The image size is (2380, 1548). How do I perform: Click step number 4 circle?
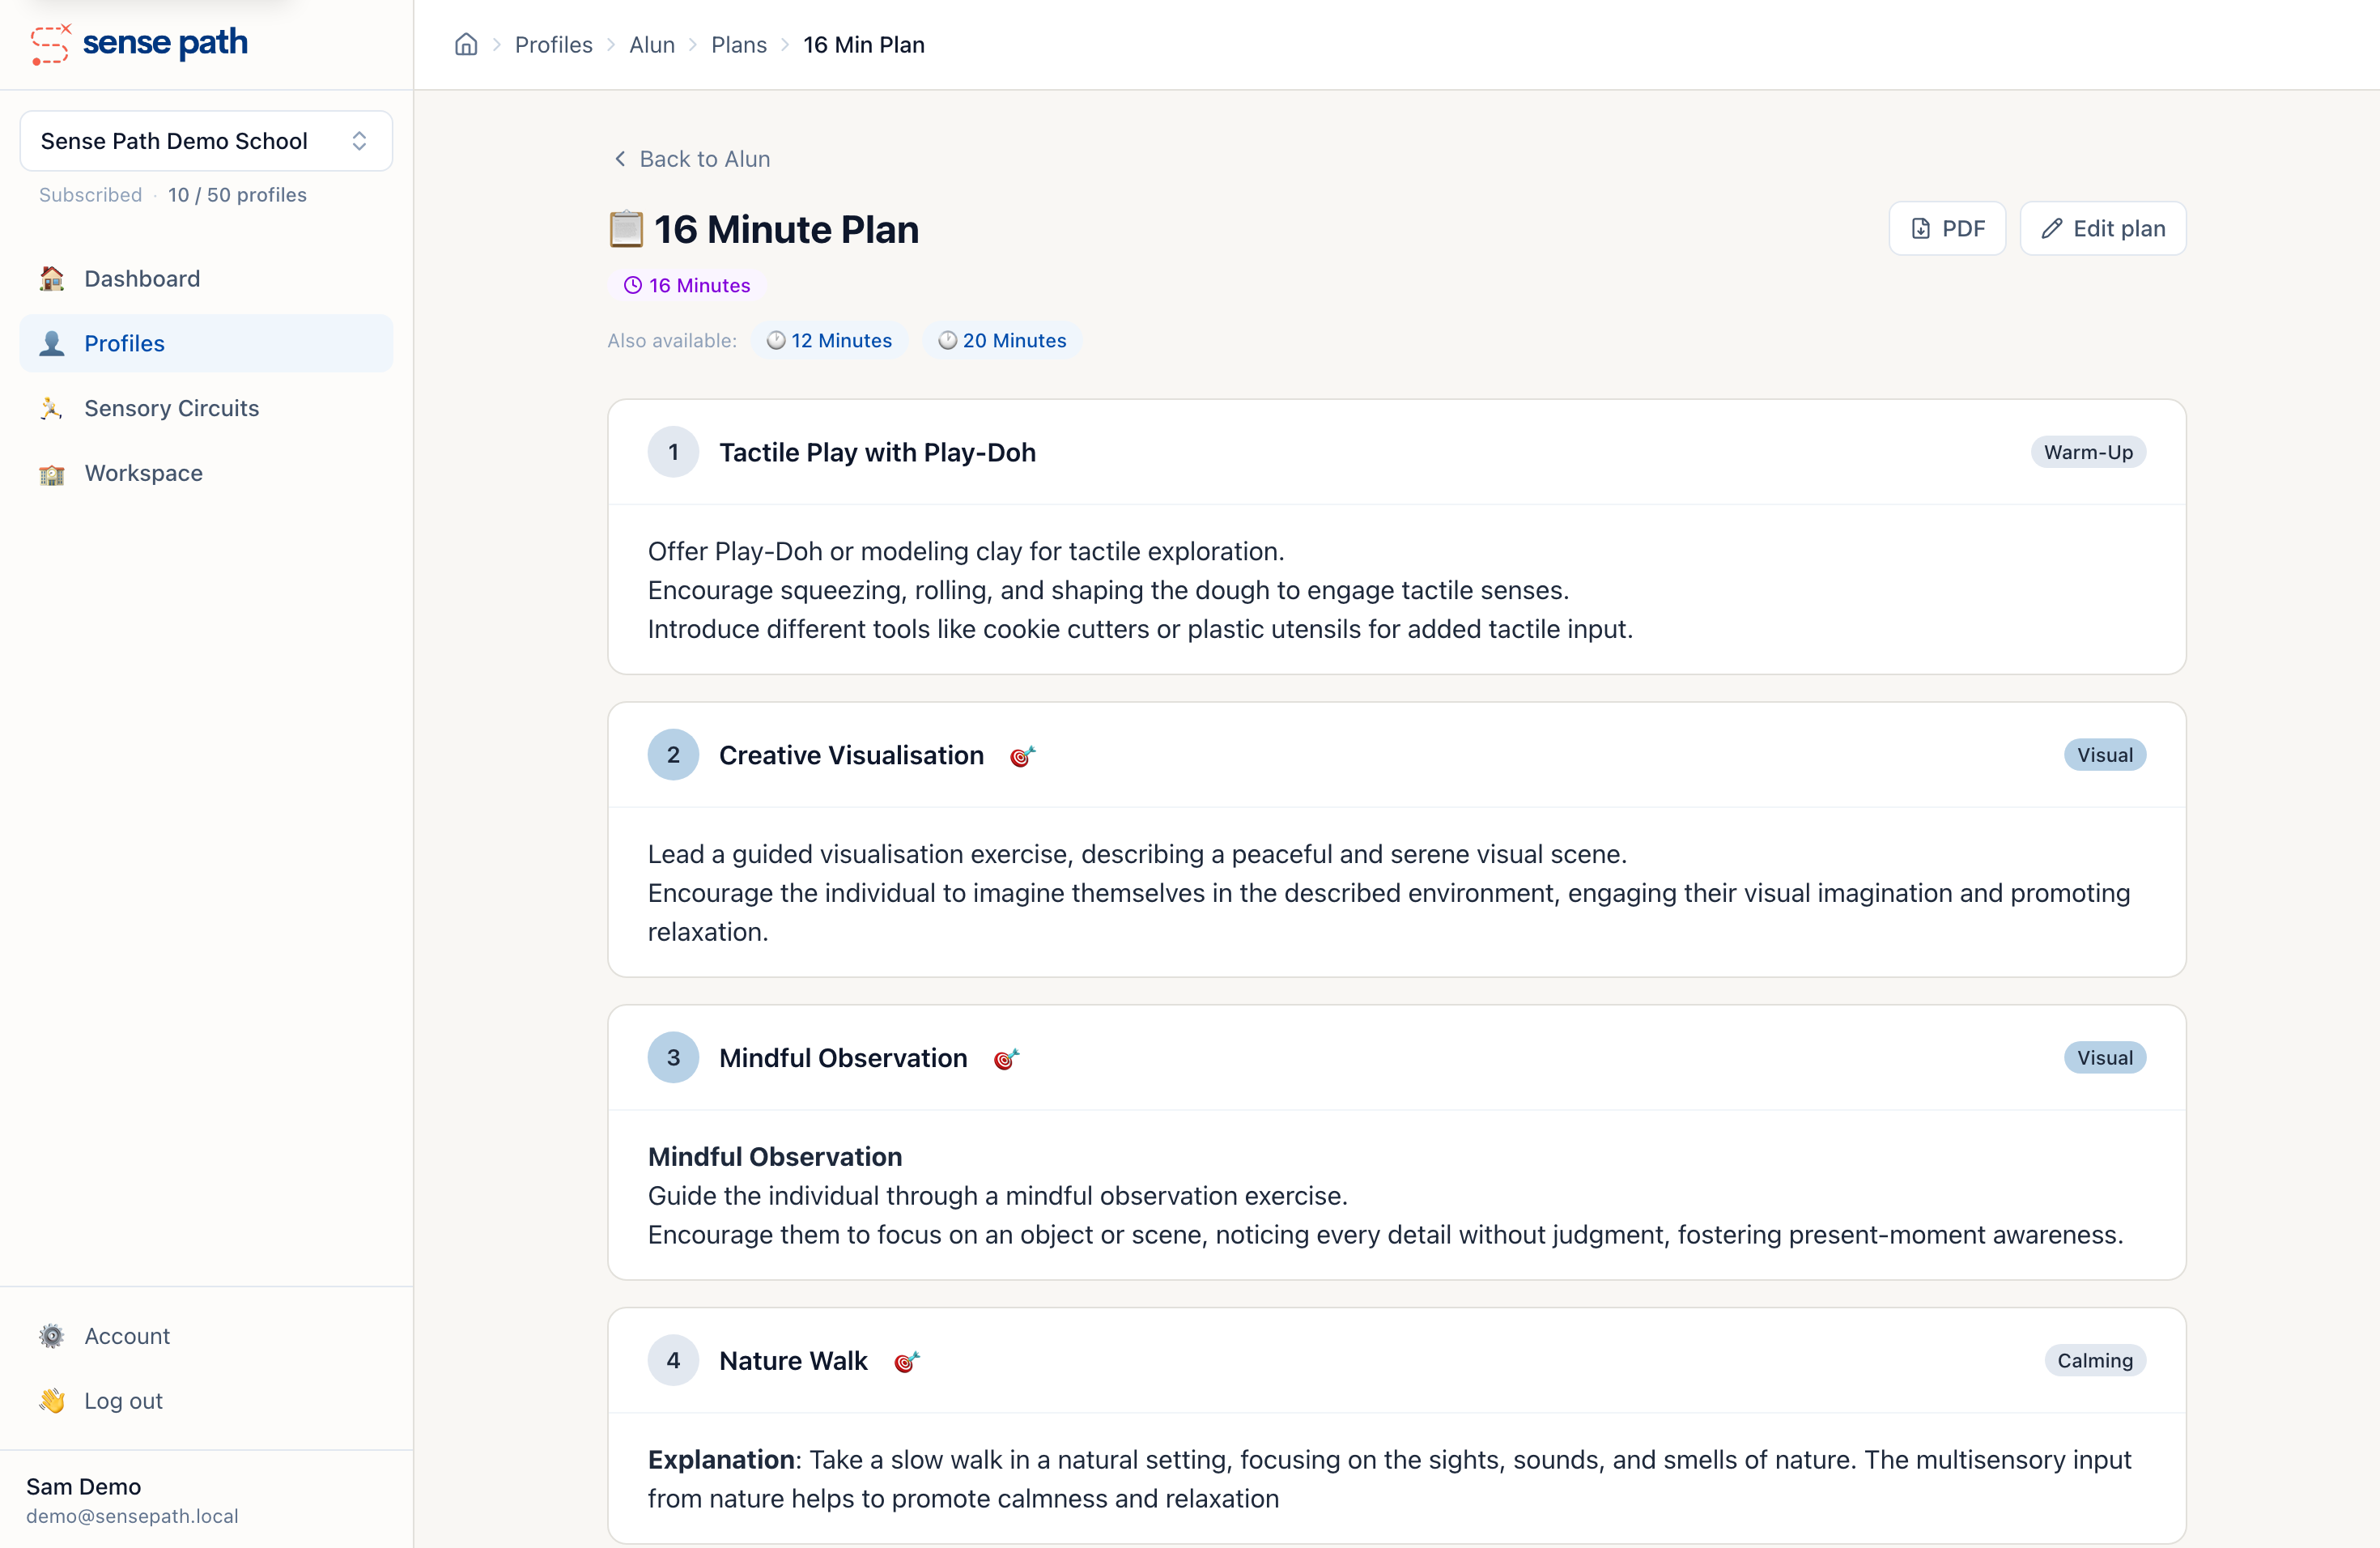(x=673, y=1362)
